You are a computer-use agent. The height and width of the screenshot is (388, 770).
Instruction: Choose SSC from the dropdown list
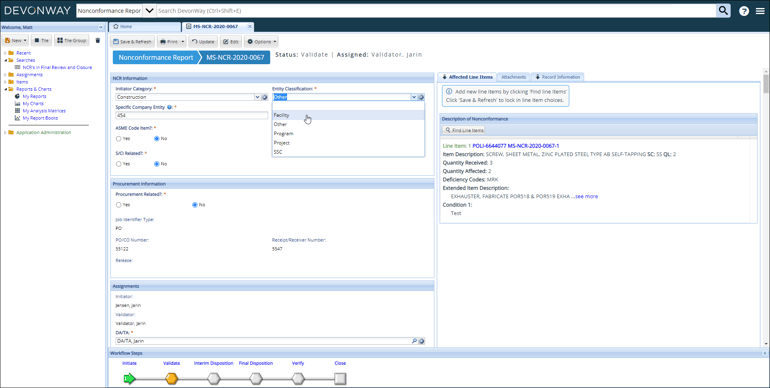pos(348,152)
